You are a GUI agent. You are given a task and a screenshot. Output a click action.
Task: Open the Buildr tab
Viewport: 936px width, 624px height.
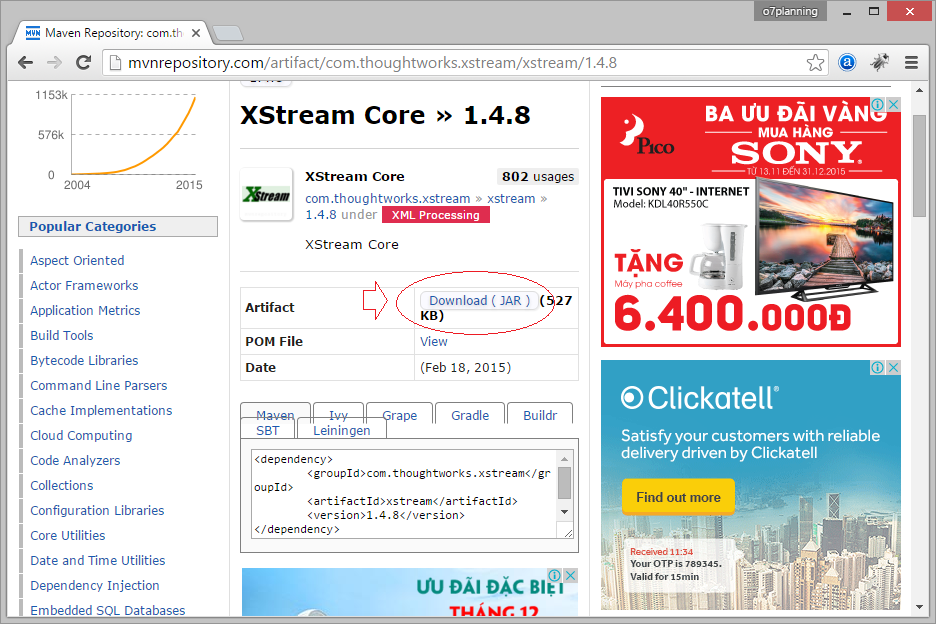540,415
